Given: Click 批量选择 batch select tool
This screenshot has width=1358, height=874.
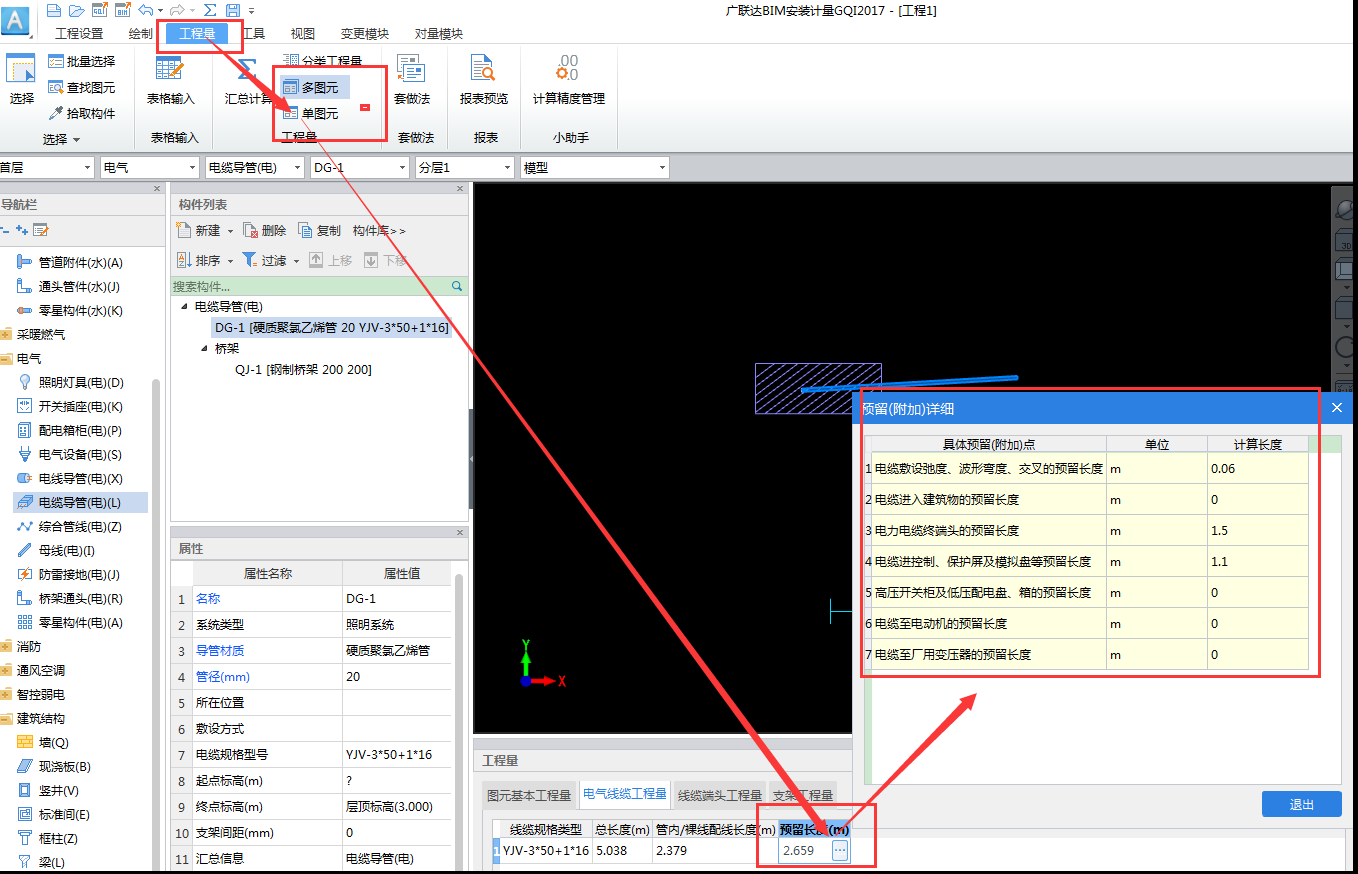Looking at the screenshot, I should tap(82, 61).
